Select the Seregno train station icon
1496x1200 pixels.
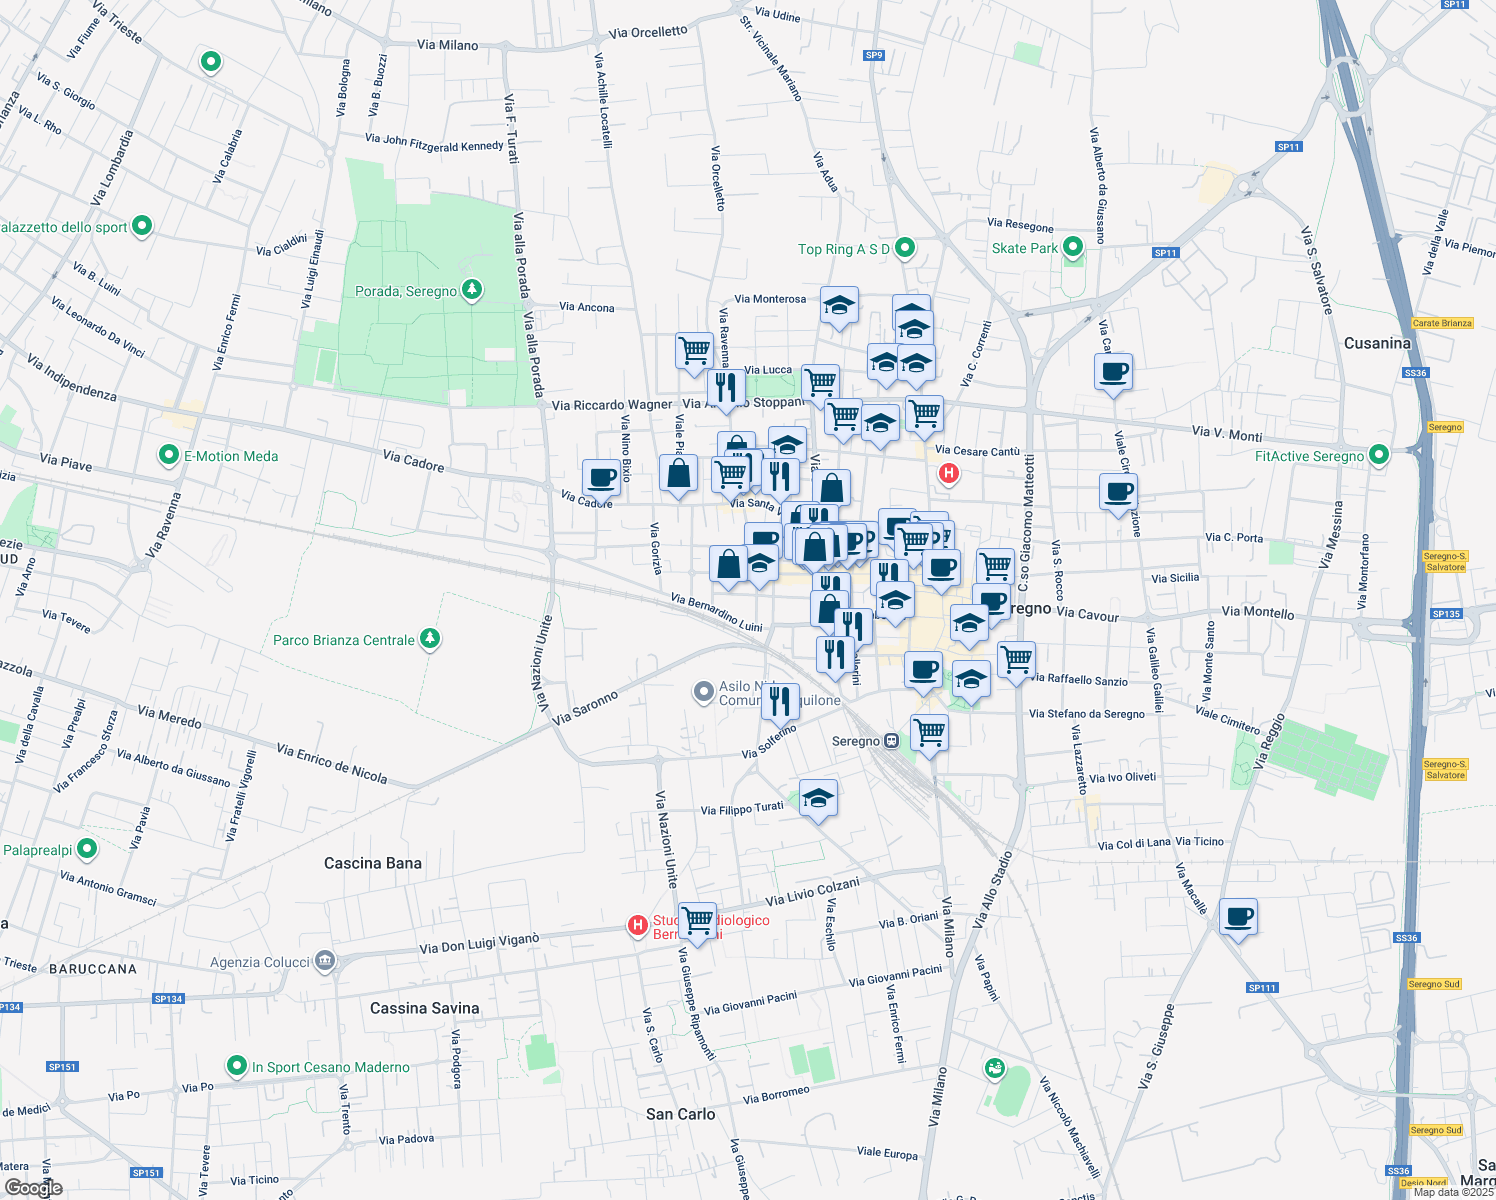pos(891,741)
